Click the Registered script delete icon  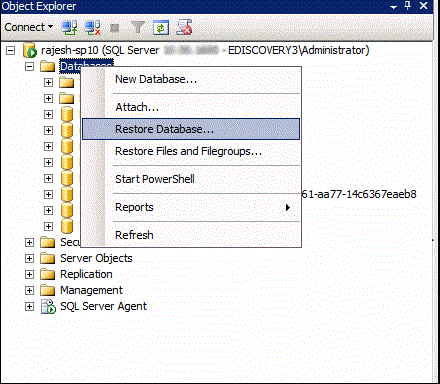(184, 27)
